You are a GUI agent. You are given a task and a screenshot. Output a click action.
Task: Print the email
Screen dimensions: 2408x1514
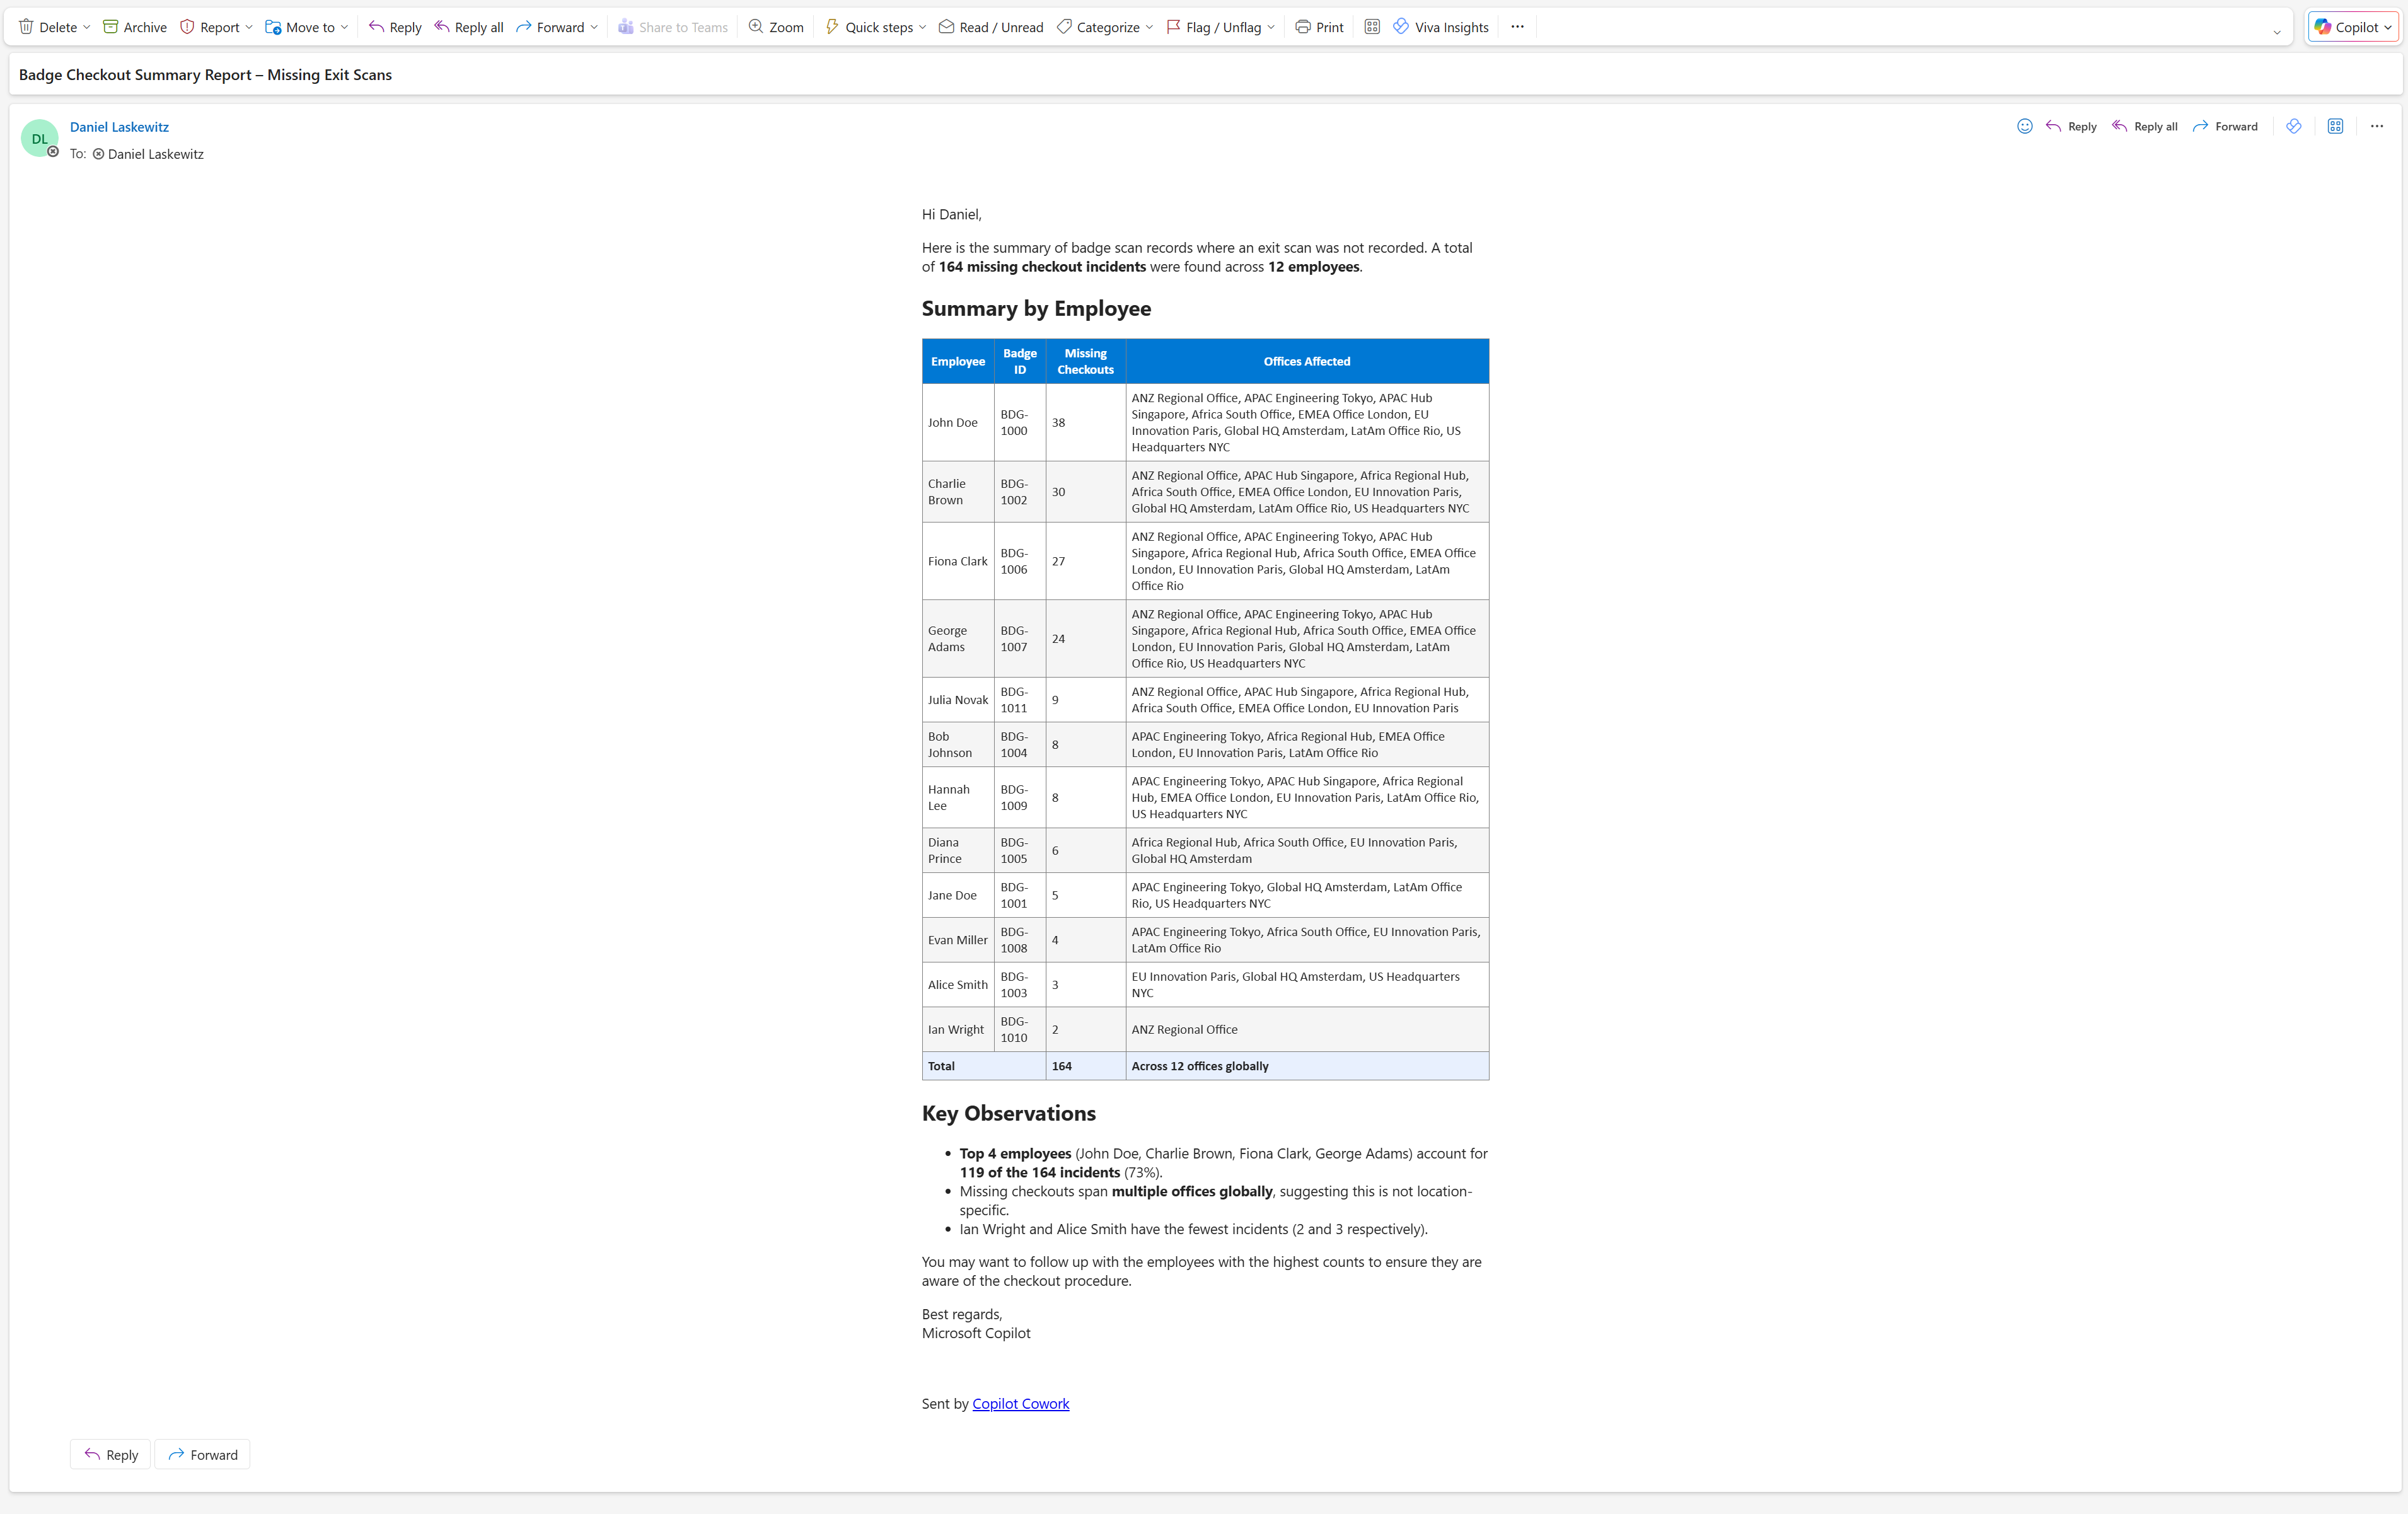pos(1318,27)
